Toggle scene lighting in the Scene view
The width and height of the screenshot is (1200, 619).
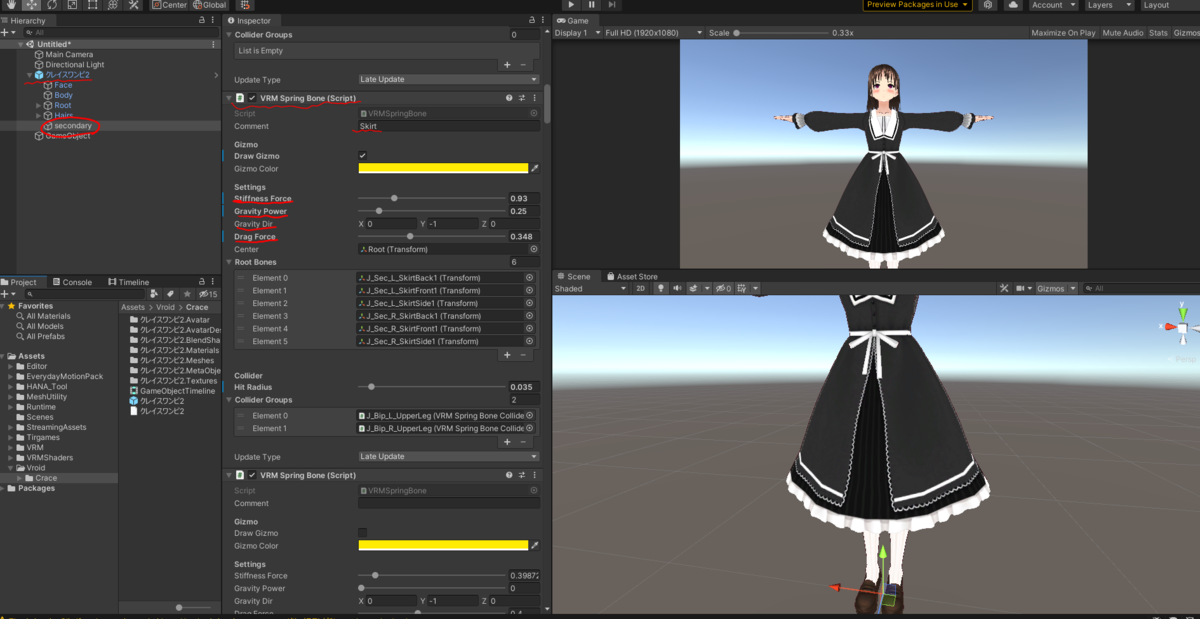point(661,288)
